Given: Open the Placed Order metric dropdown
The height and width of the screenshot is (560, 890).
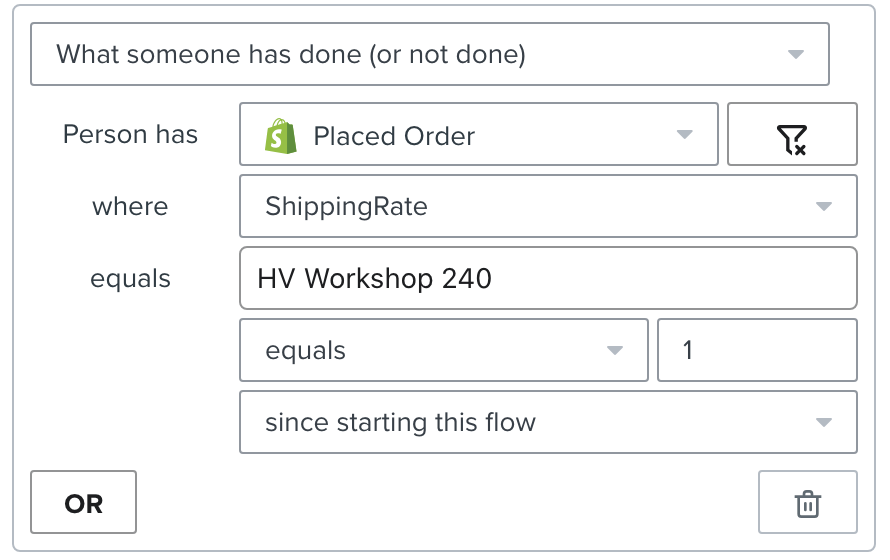Looking at the screenshot, I should pos(478,134).
